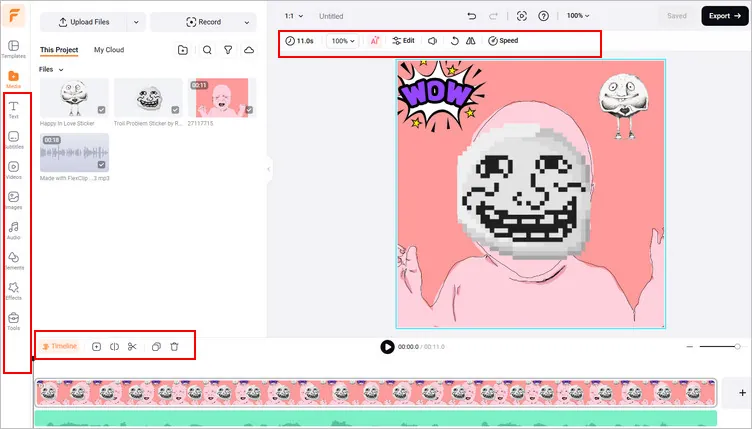Toggle the Timeline view button
The height and width of the screenshot is (429, 752).
[59, 346]
